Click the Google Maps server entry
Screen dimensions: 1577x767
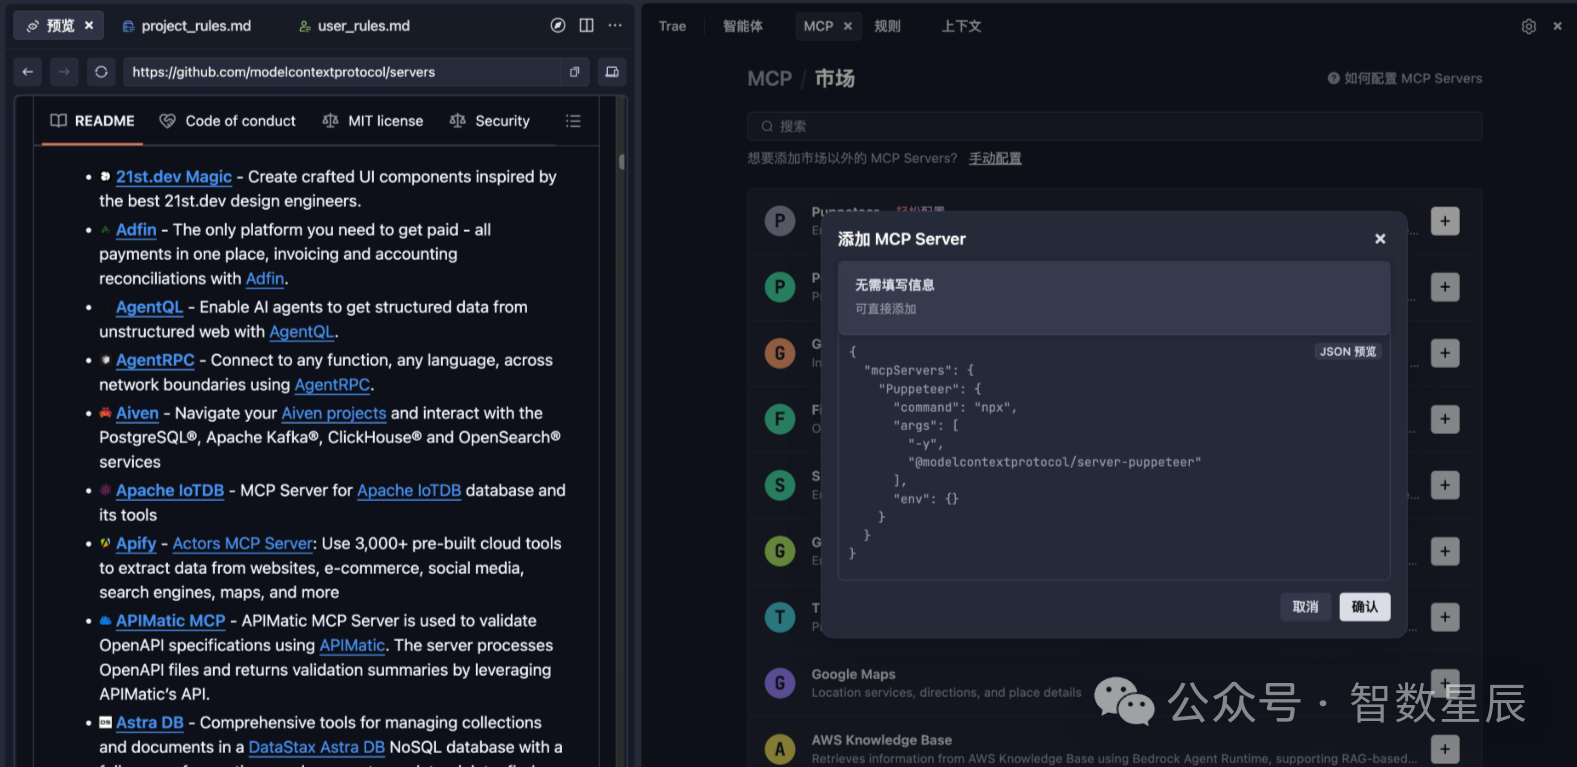point(1114,683)
